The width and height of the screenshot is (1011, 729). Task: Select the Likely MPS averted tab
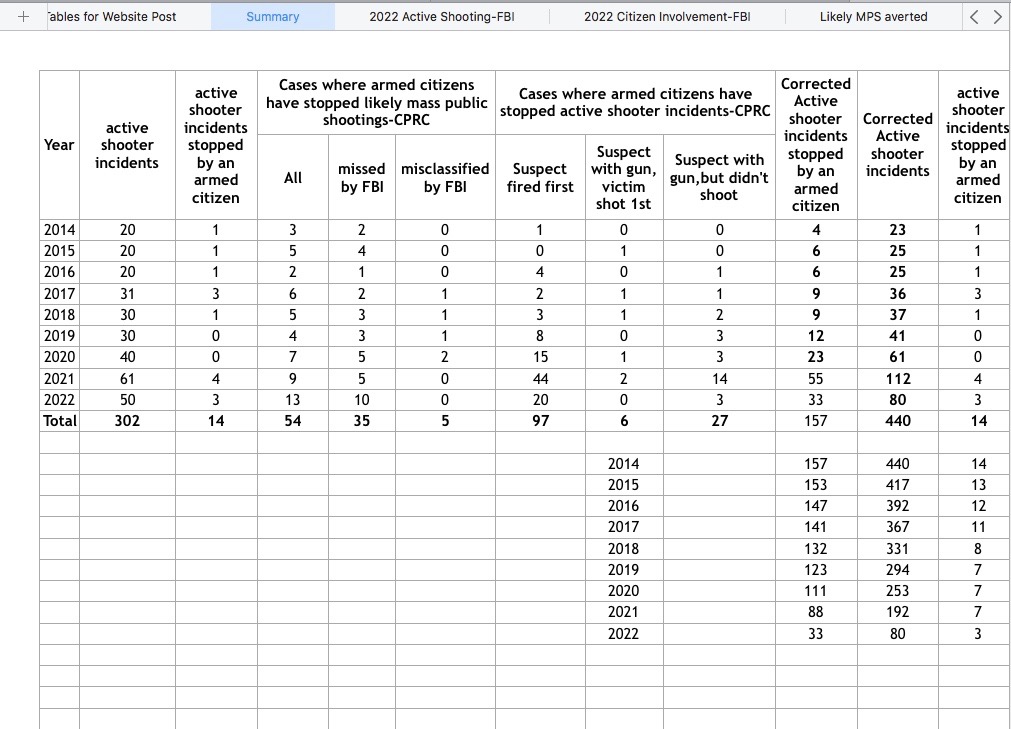[x=873, y=17]
